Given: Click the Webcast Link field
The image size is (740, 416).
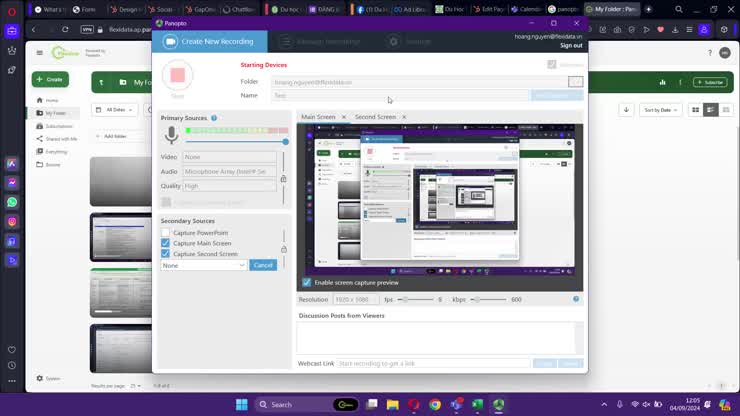Looking at the screenshot, I should pos(433,364).
